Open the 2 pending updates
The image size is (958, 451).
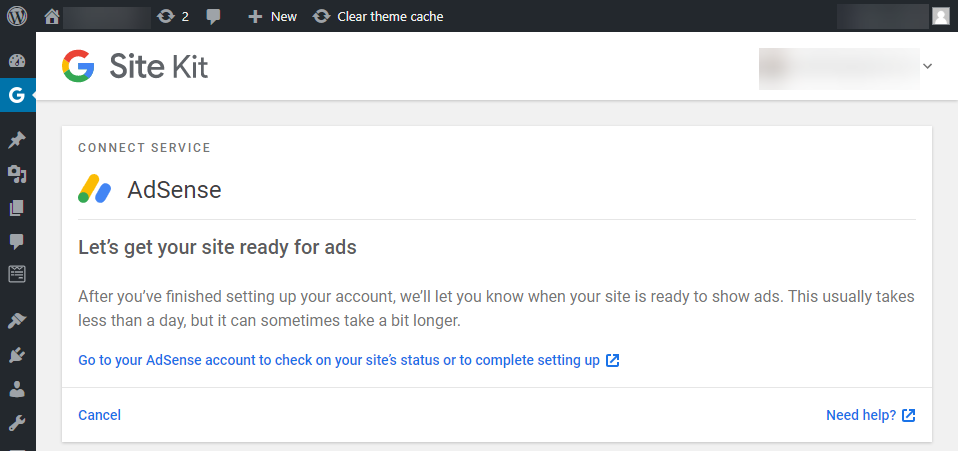click(x=173, y=16)
